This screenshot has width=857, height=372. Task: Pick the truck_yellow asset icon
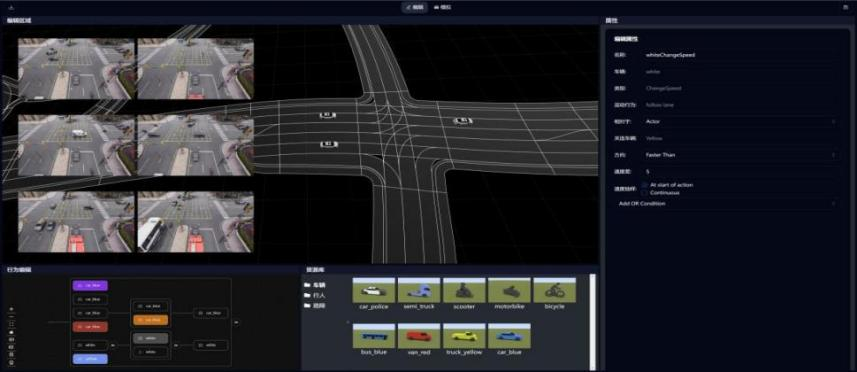click(x=464, y=336)
